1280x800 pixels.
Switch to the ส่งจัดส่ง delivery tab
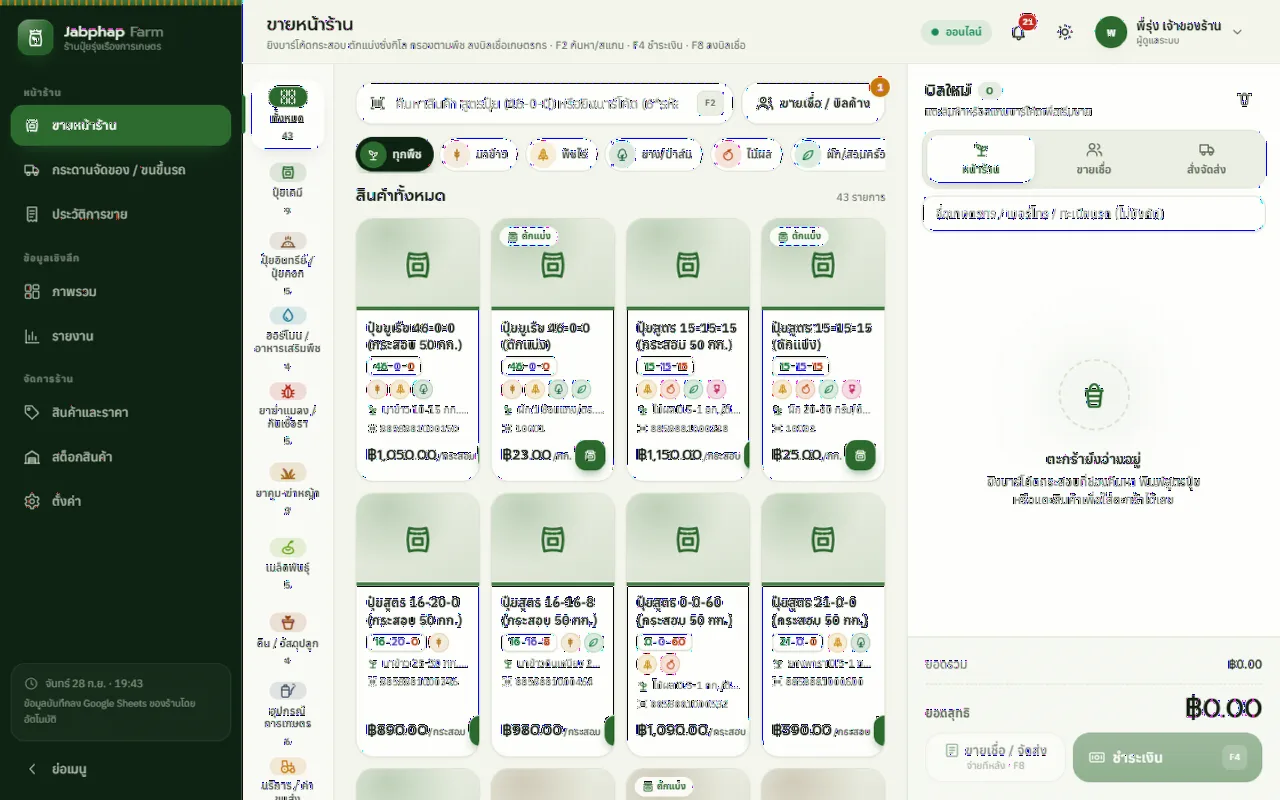coord(1206,159)
